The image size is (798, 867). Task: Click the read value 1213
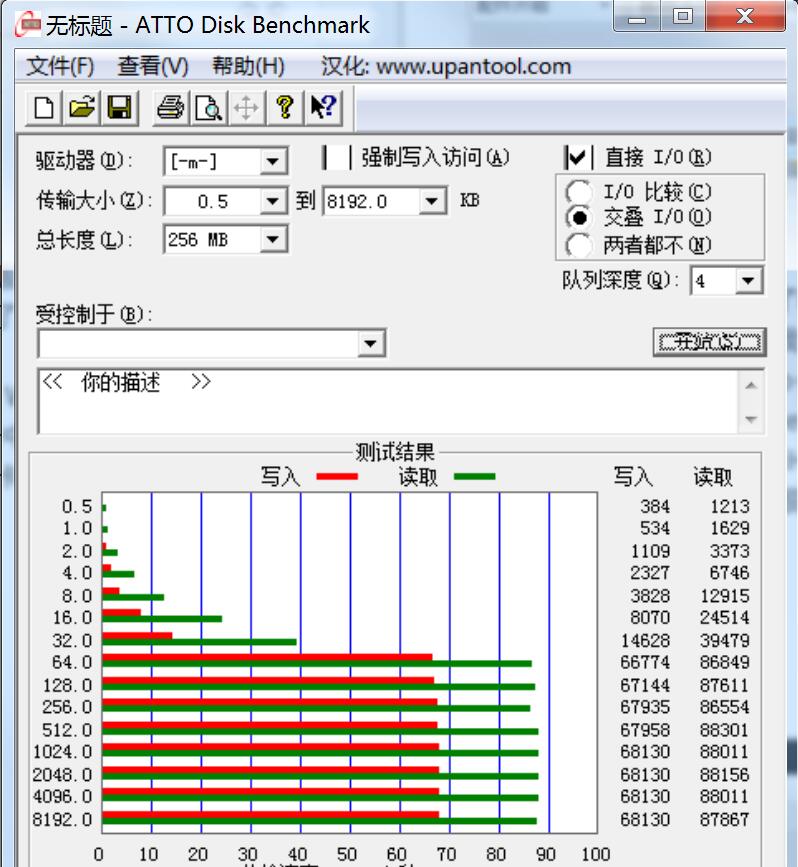click(730, 506)
